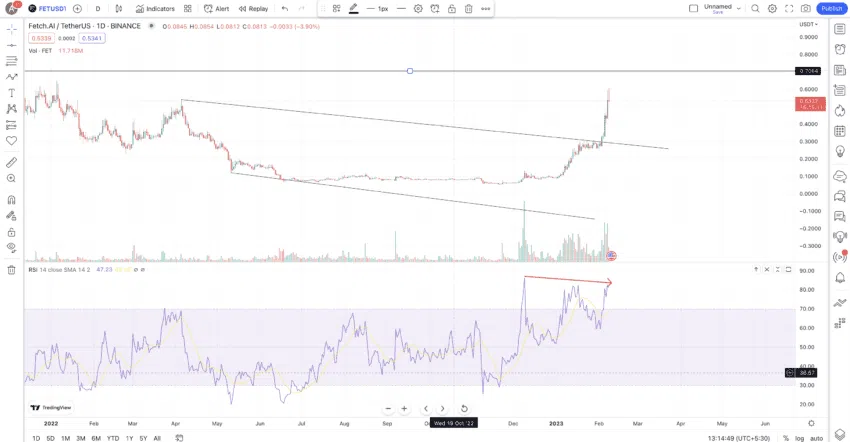Open the FETUSDT symbol search
The width and height of the screenshot is (850, 442).
(48, 9)
